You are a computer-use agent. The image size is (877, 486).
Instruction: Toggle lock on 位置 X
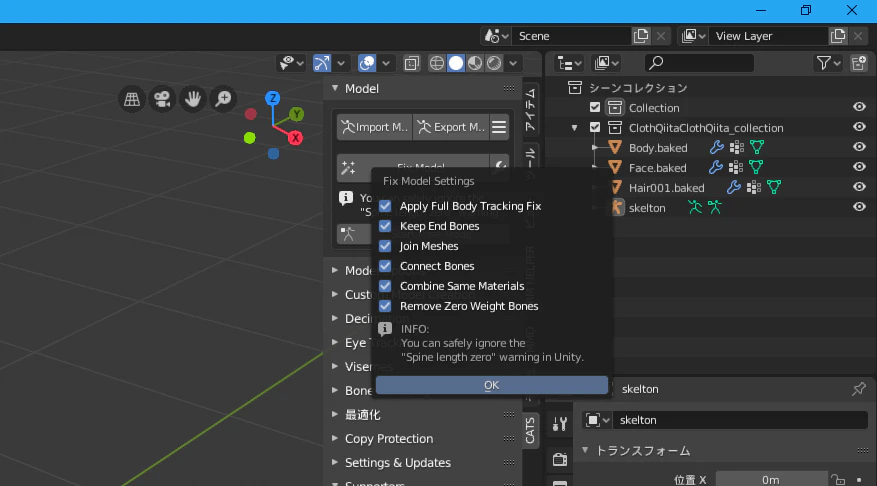coord(837,479)
